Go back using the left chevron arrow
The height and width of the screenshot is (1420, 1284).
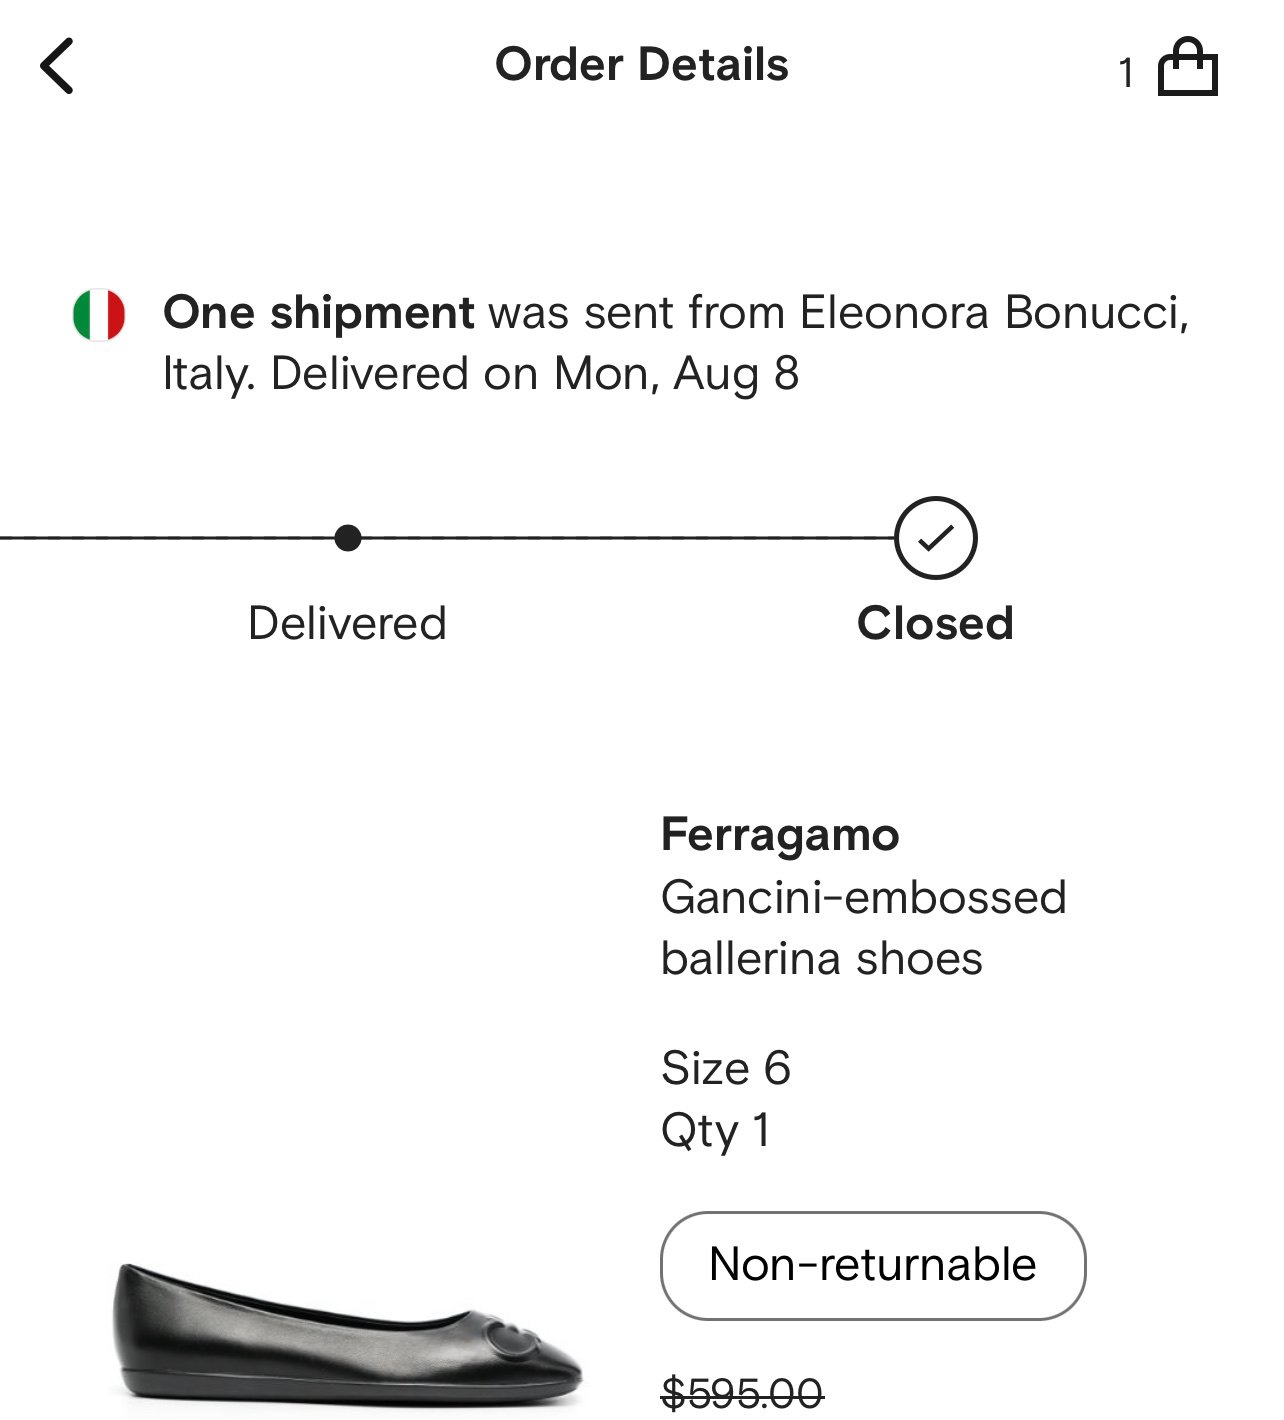[x=57, y=66]
